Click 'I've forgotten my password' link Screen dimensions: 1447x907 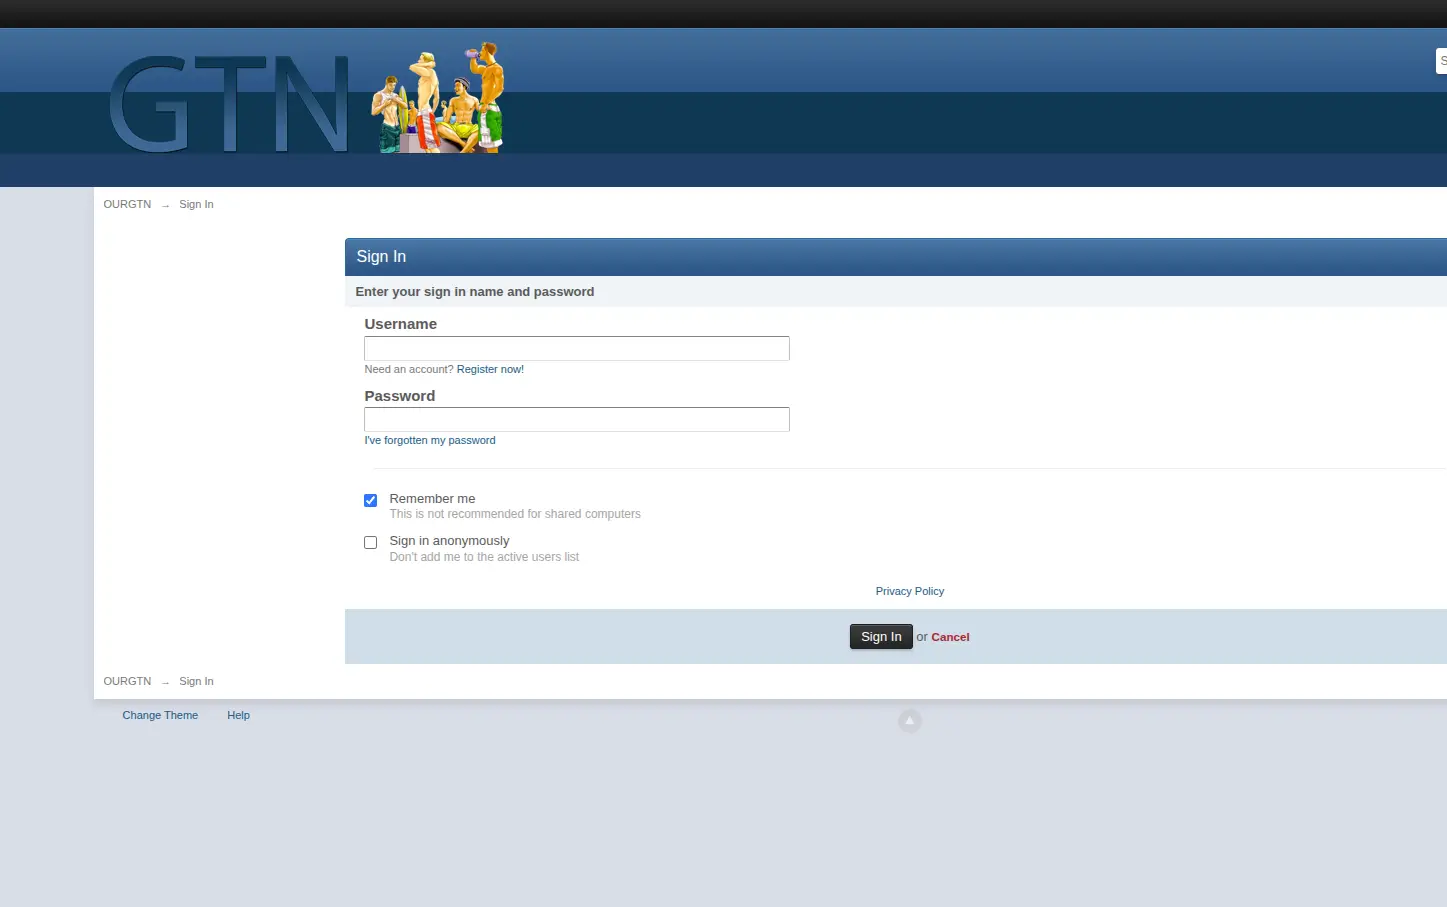point(430,440)
